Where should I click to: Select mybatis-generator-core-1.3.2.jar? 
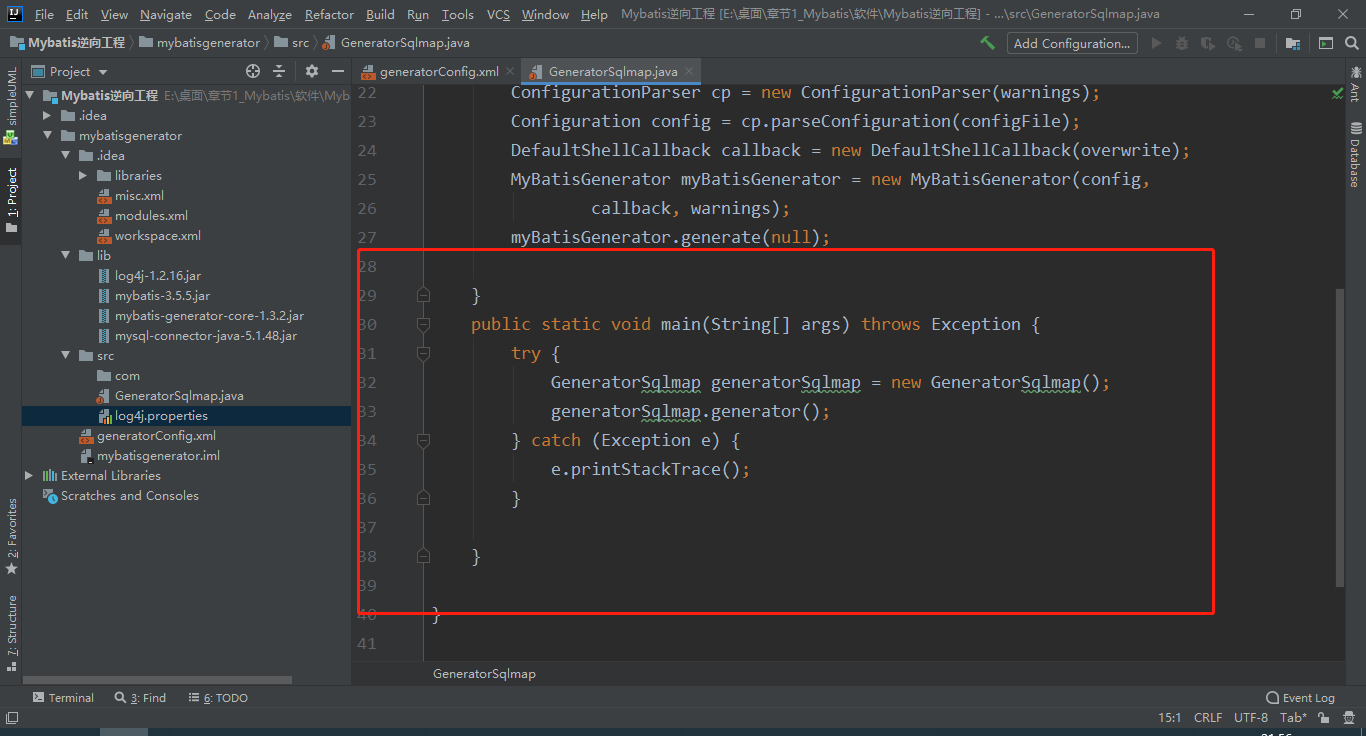tap(209, 316)
